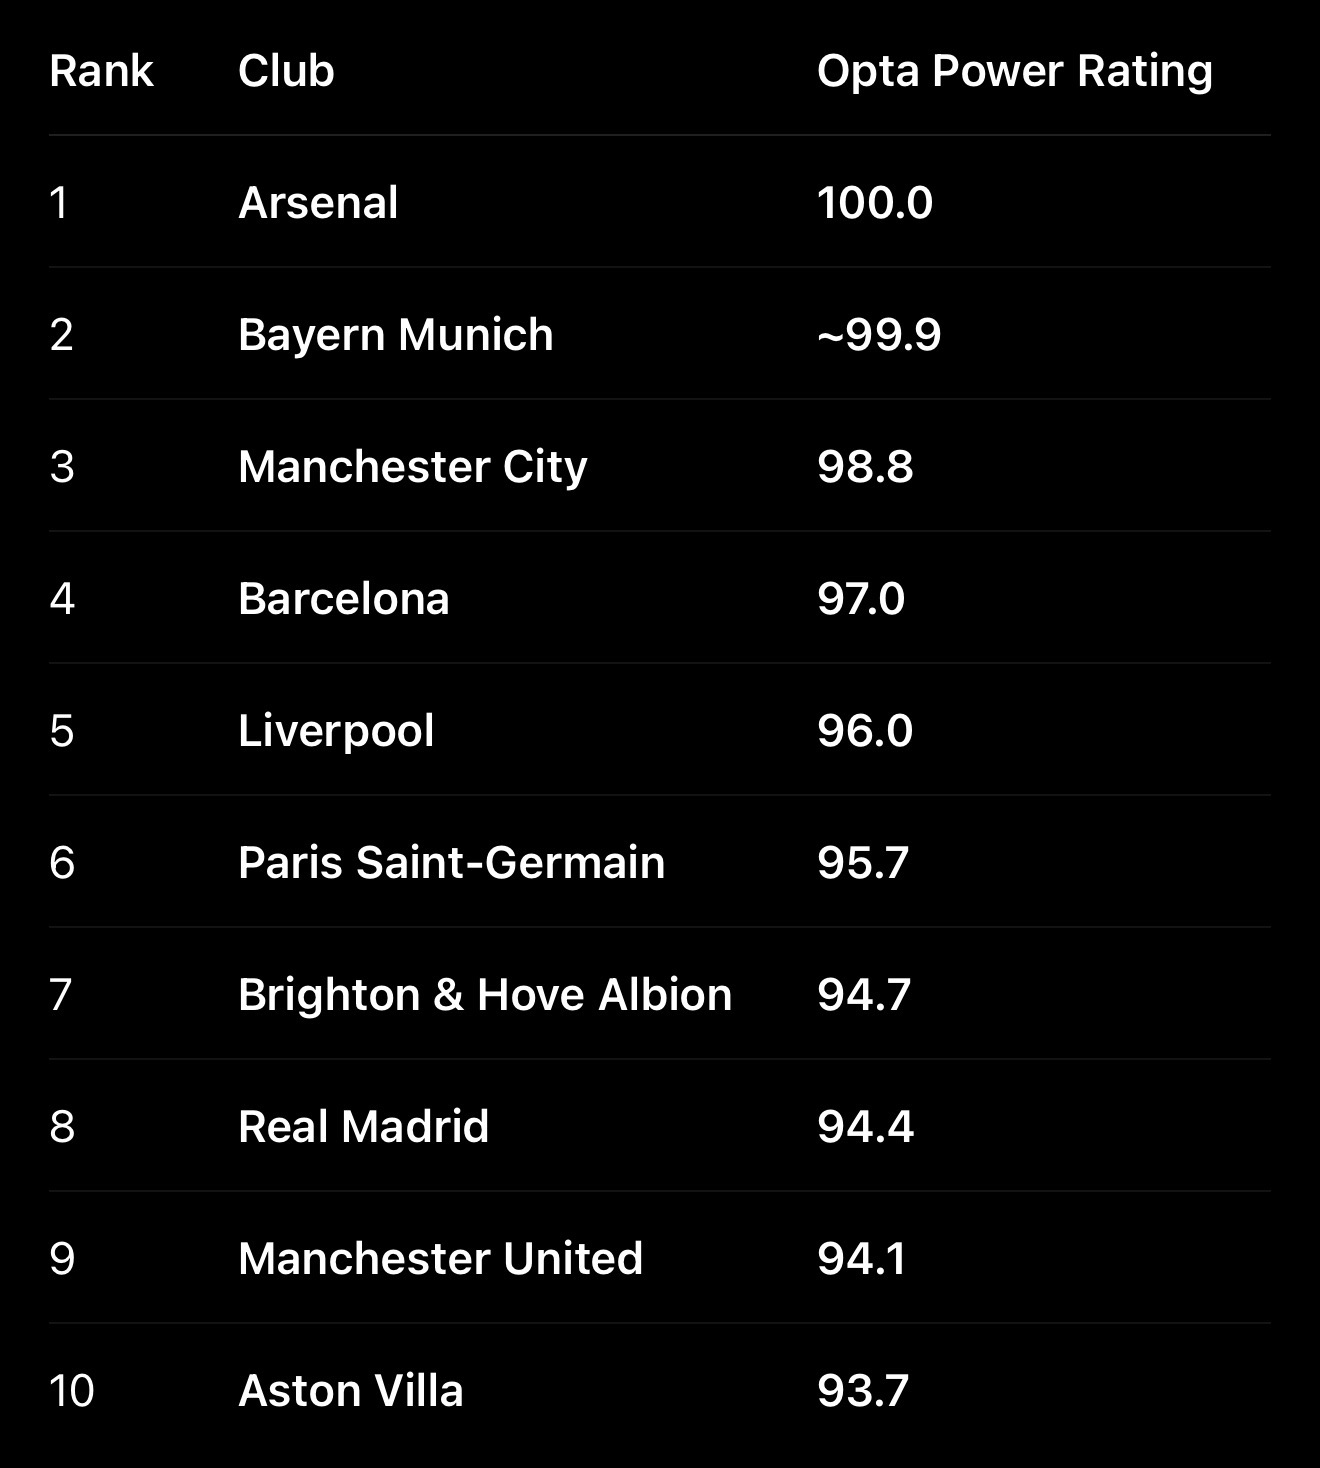
Task: Click the Opta Power Rating header
Action: point(1014,71)
